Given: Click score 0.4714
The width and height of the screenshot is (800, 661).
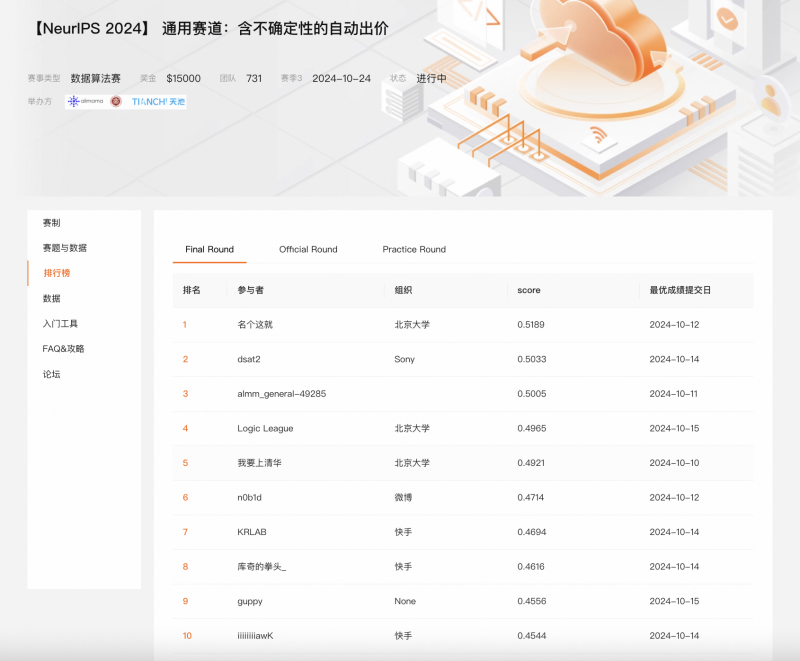Looking at the screenshot, I should tap(531, 497).
